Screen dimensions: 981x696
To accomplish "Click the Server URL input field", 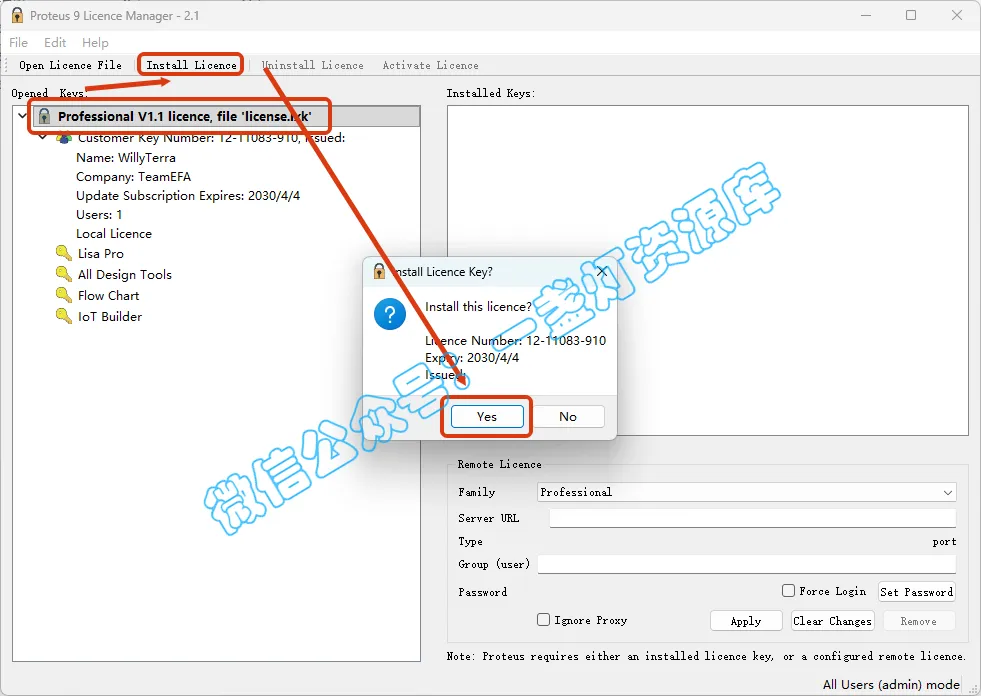I will pos(753,518).
